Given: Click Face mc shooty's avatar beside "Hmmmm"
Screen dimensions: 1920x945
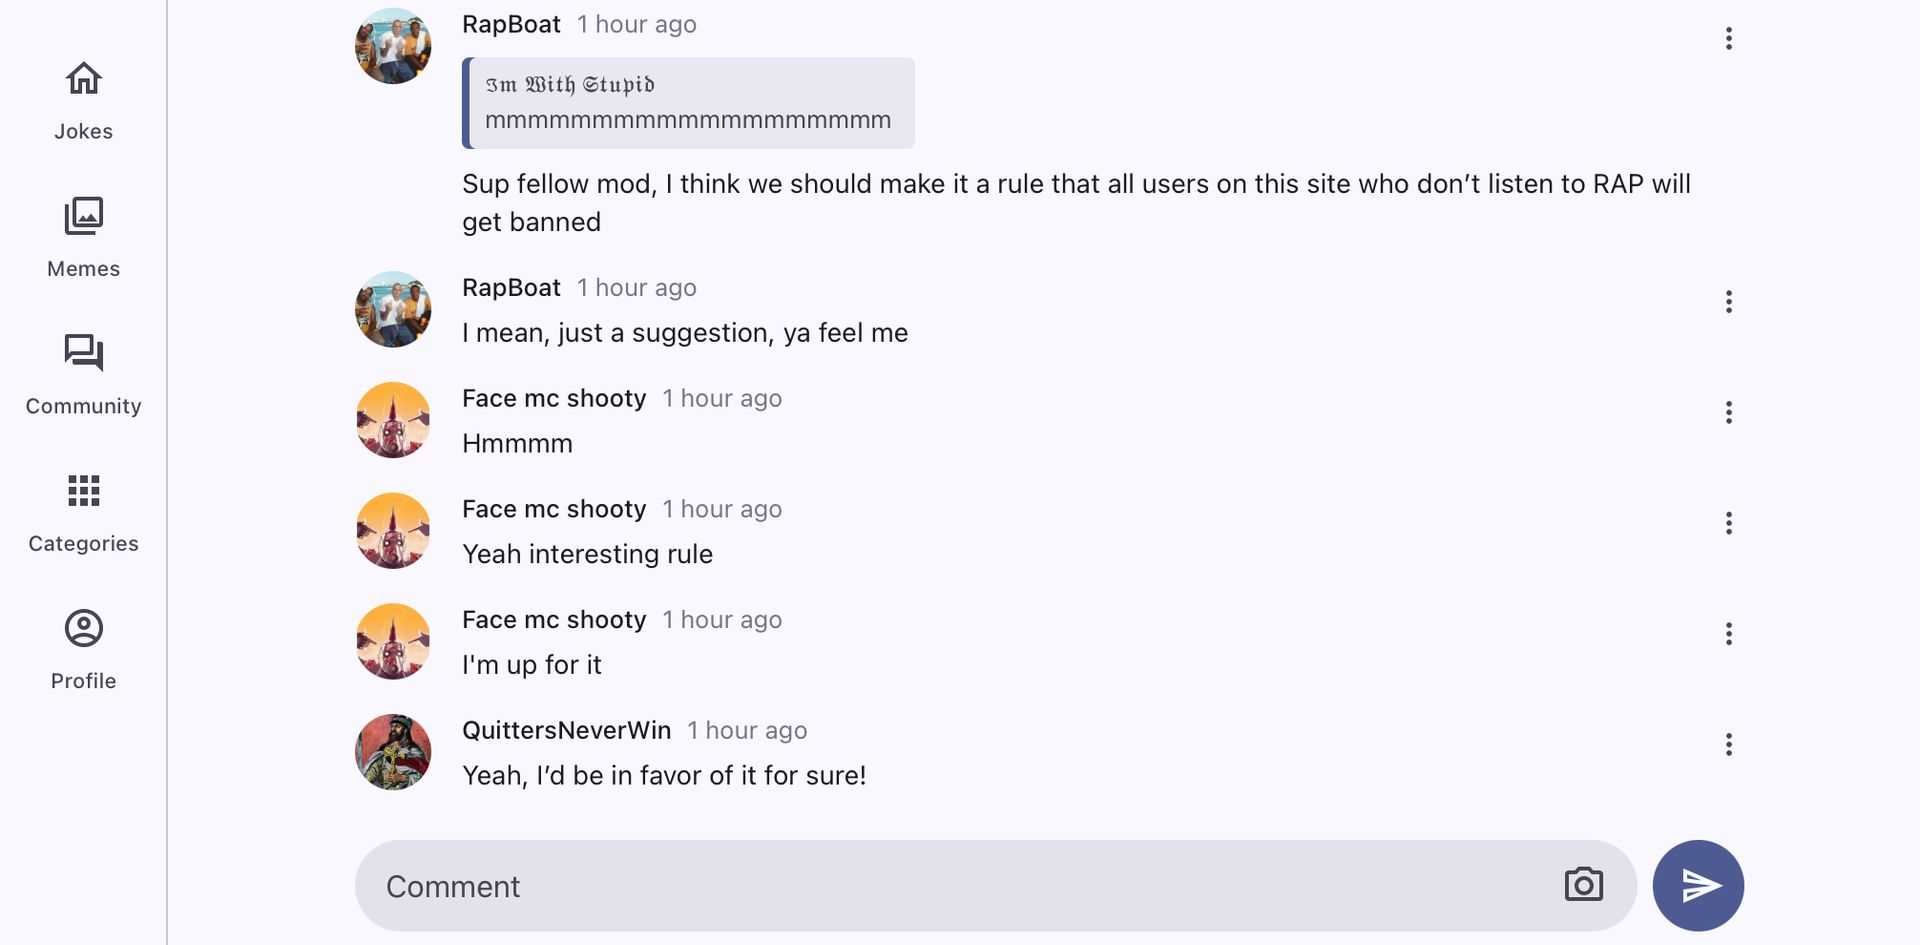Looking at the screenshot, I should pyautogui.click(x=393, y=420).
